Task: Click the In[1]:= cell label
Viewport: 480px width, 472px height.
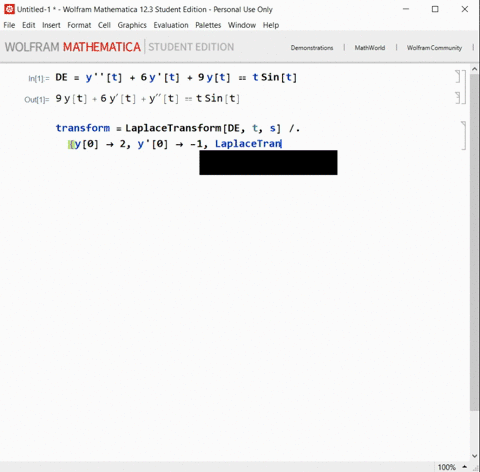Action: coord(39,79)
